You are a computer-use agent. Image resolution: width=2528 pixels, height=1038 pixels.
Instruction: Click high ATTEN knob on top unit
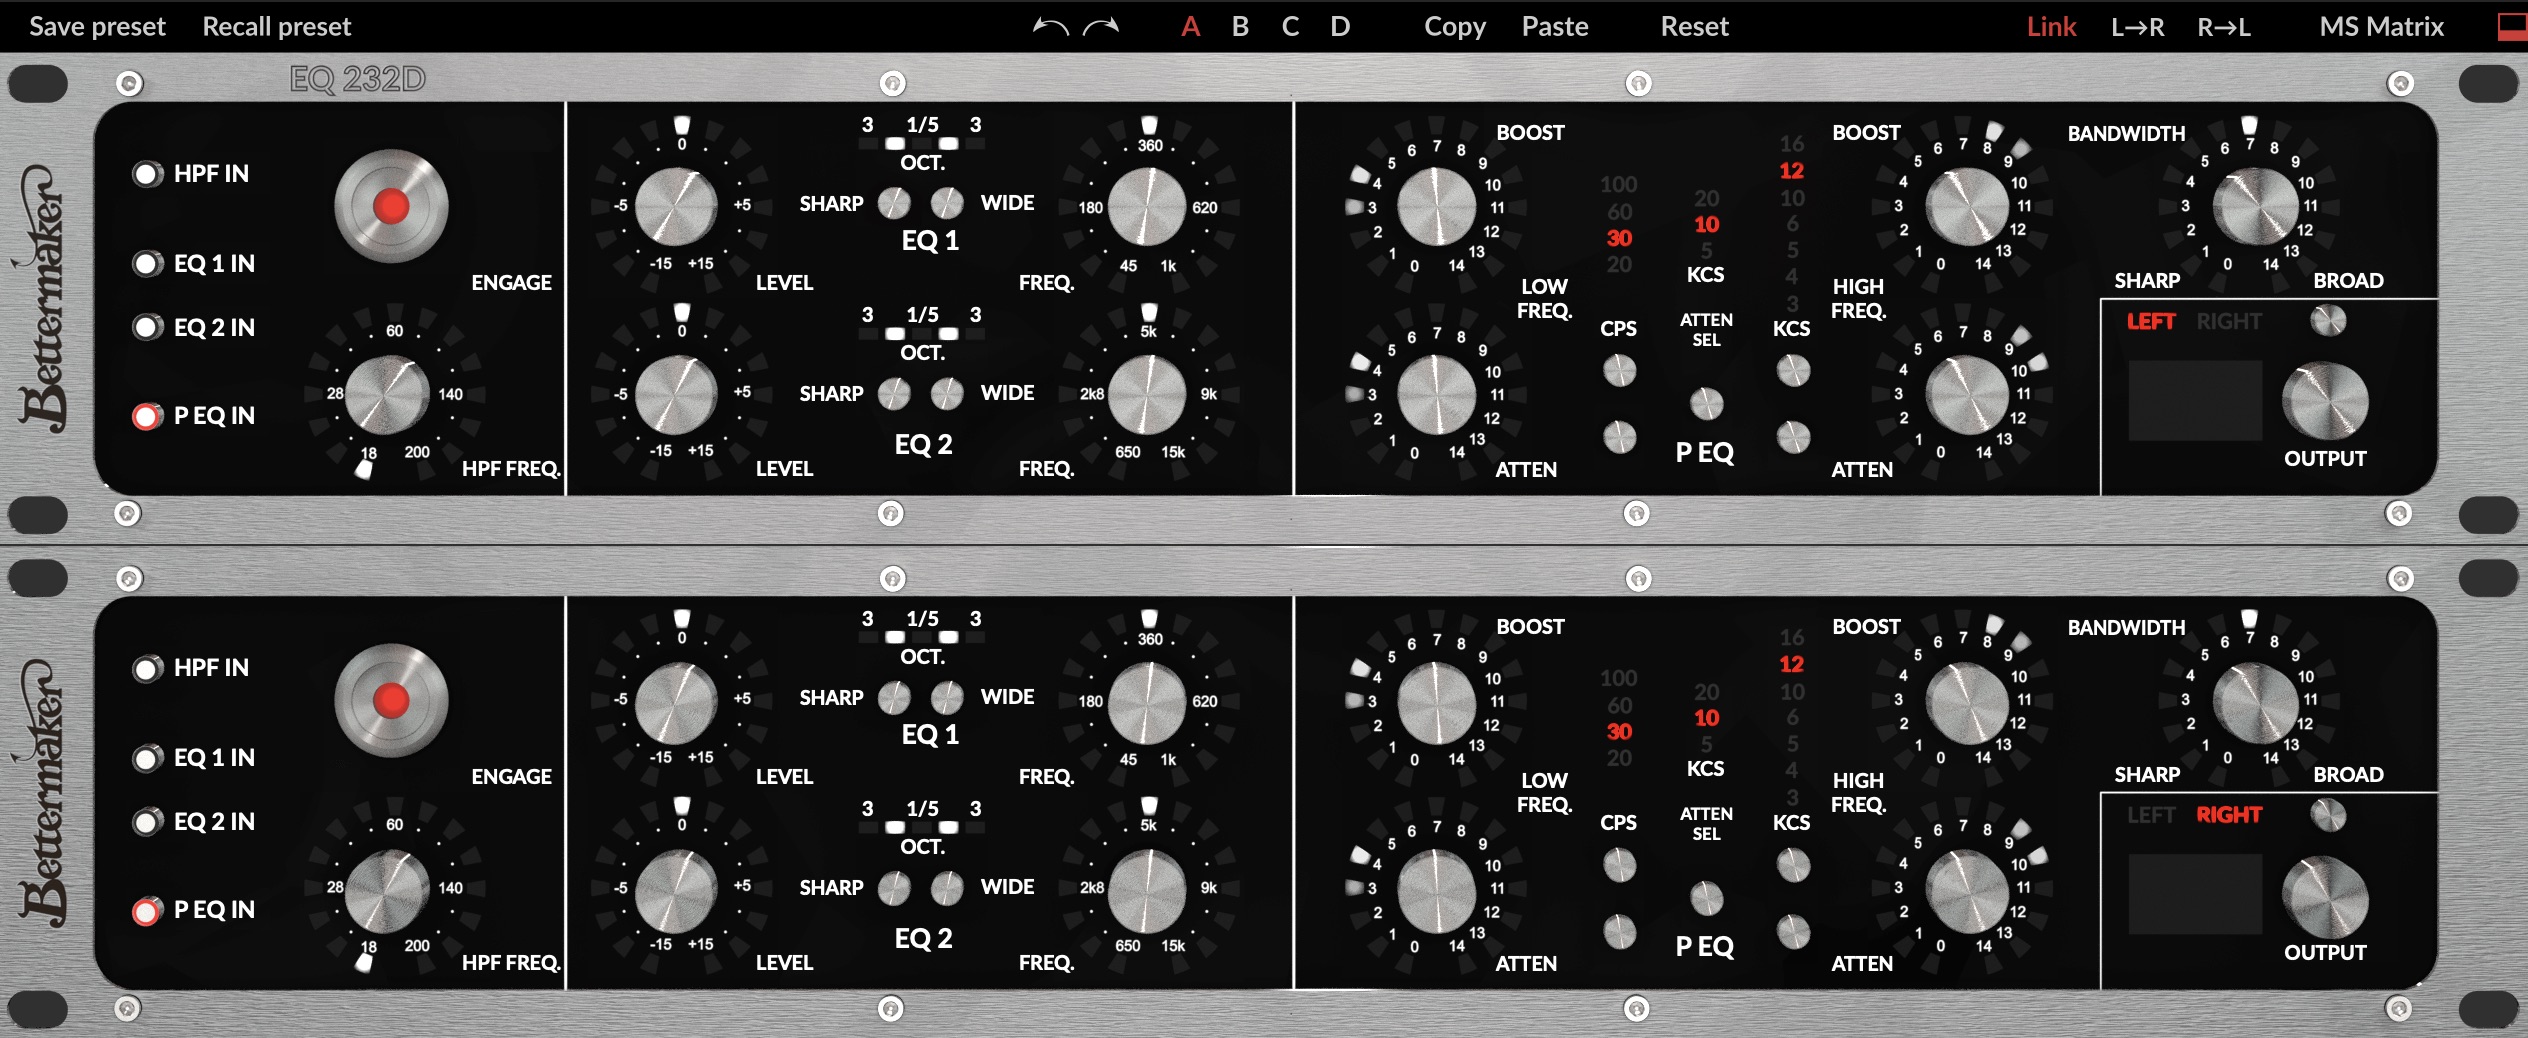point(1967,394)
